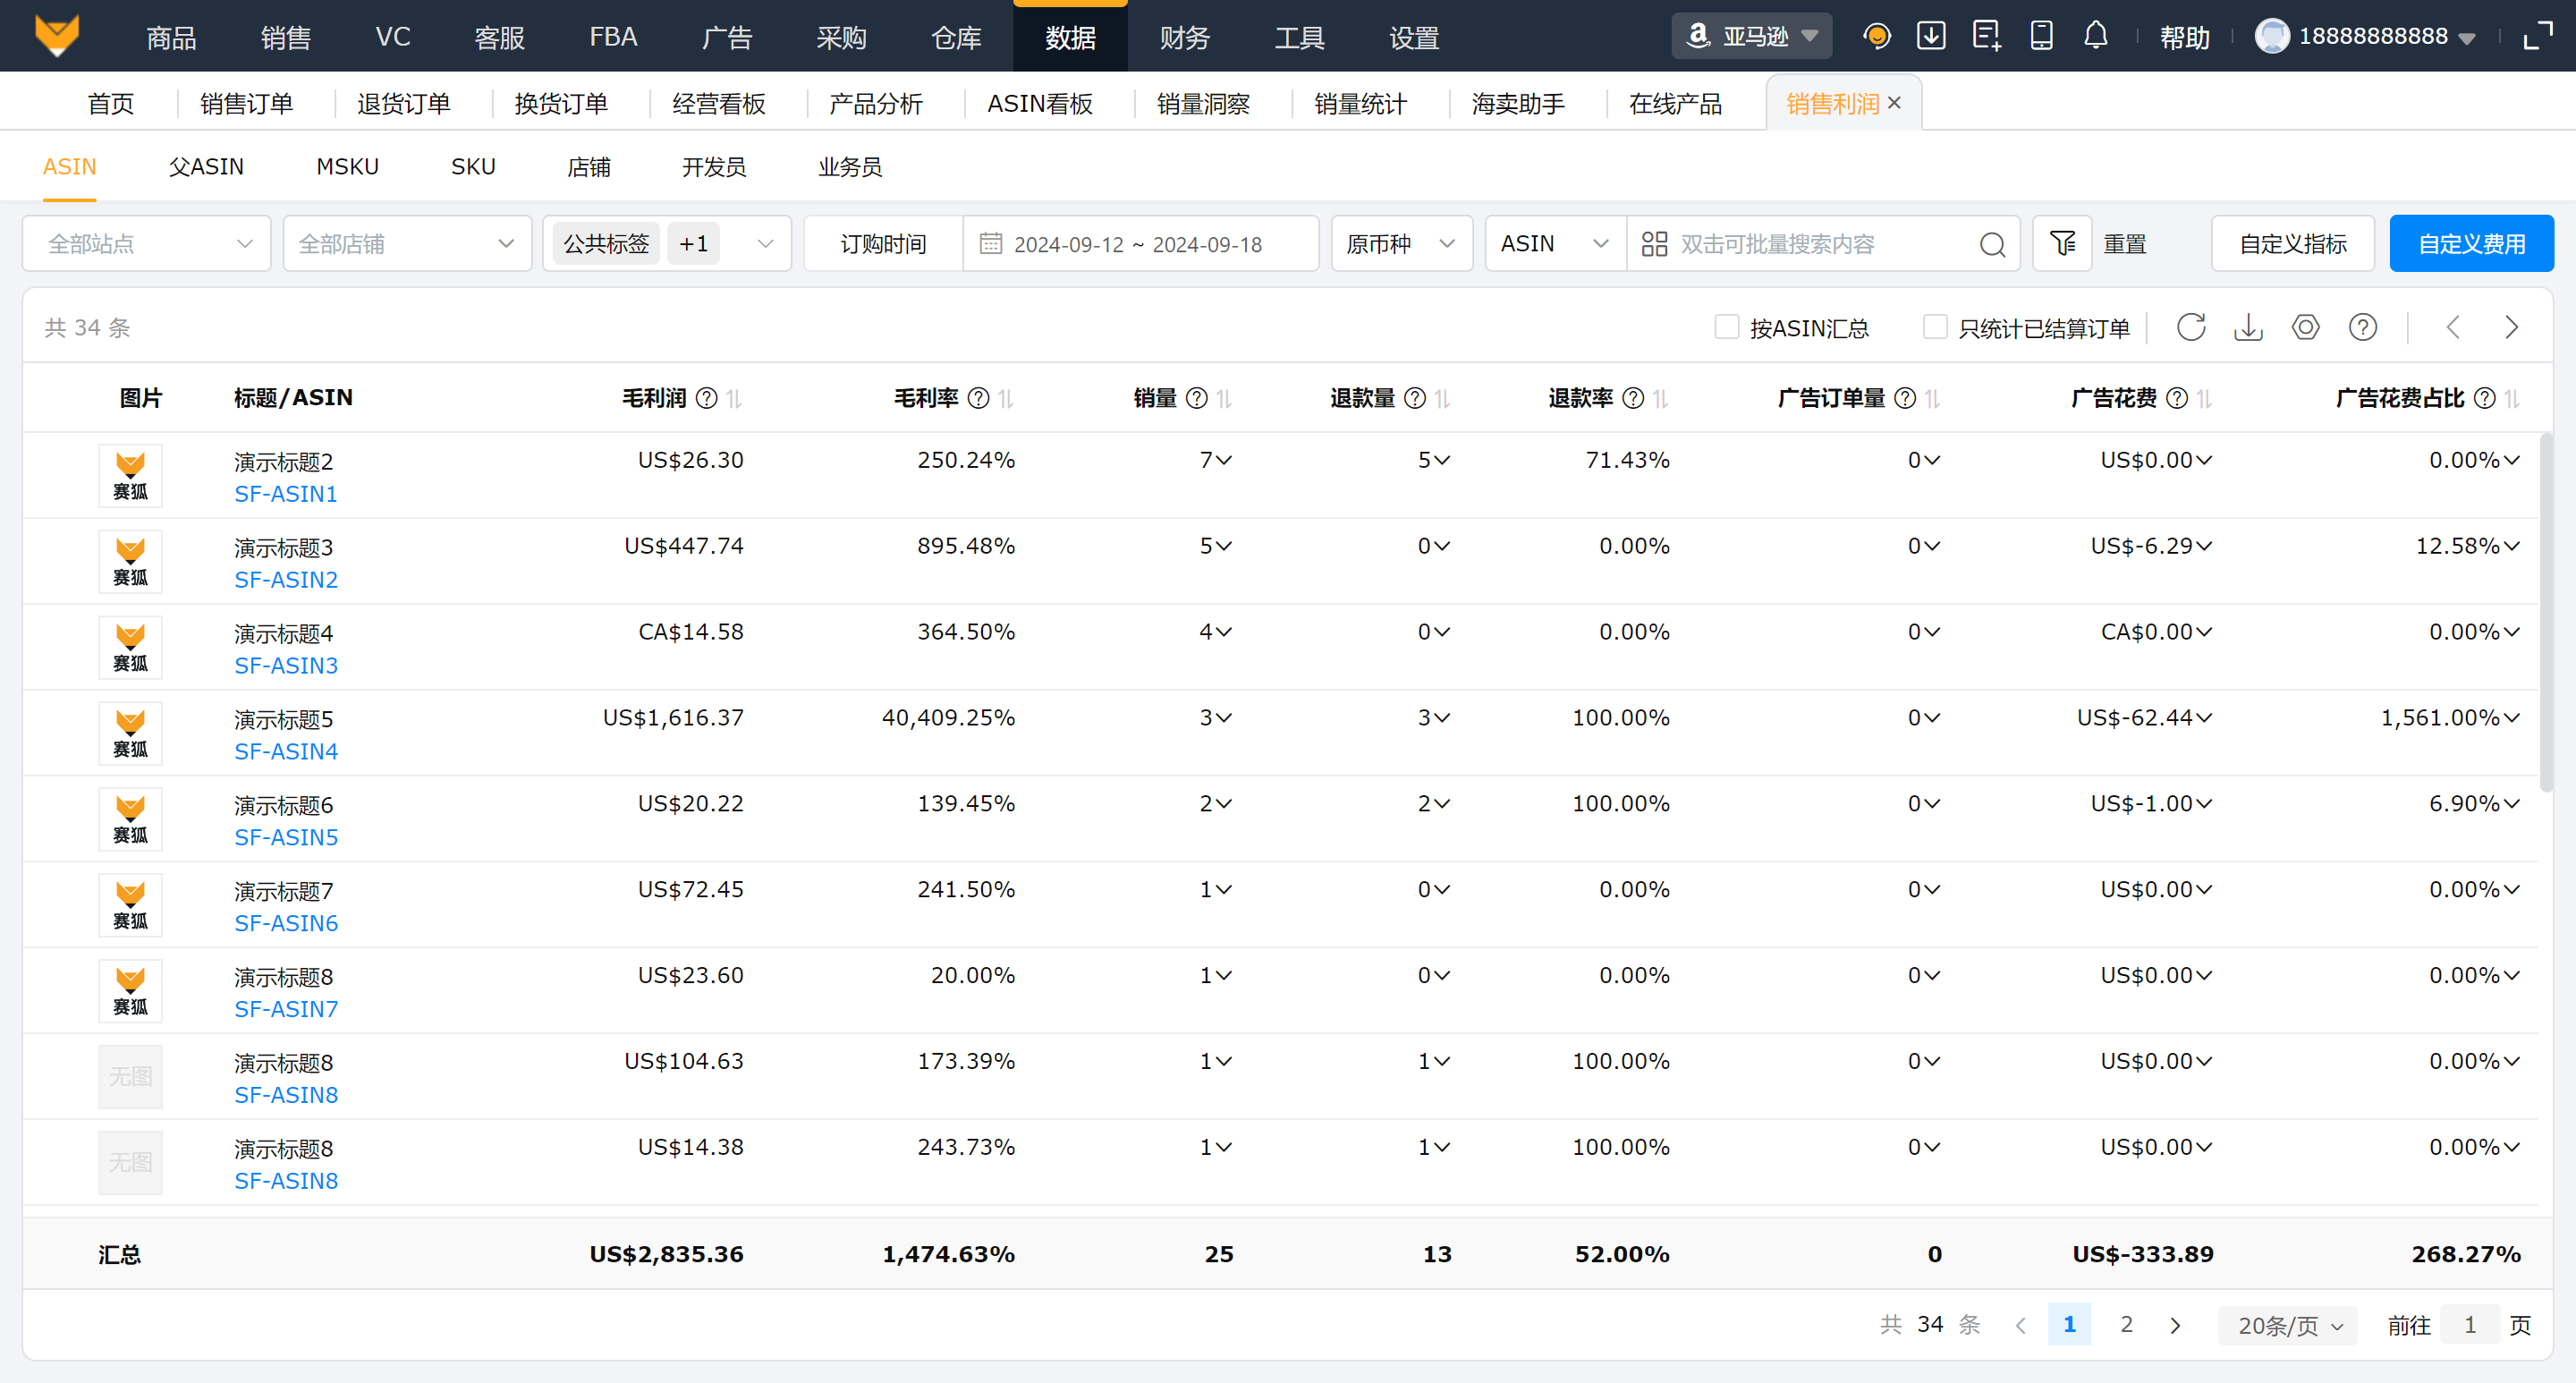The image size is (2576, 1383).
Task: Enable the 按ASIN汇总 checkbox
Action: tap(1726, 327)
